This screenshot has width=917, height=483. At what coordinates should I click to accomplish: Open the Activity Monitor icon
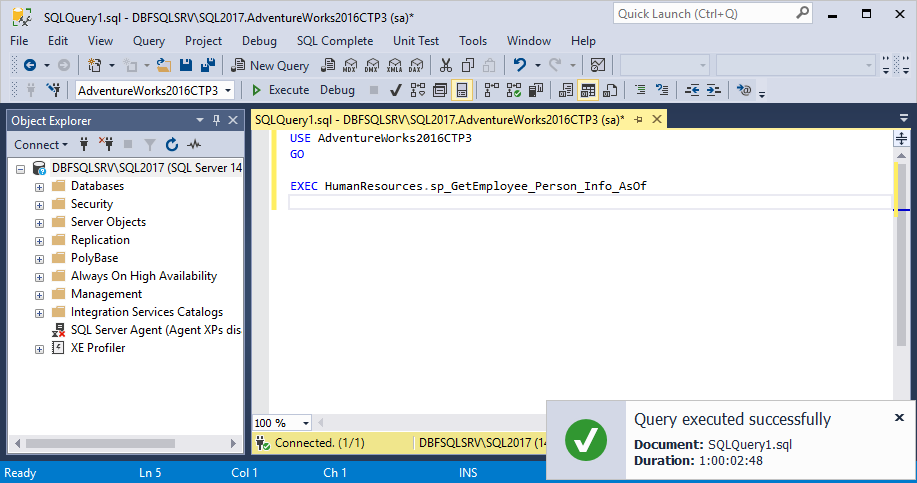tap(598, 65)
